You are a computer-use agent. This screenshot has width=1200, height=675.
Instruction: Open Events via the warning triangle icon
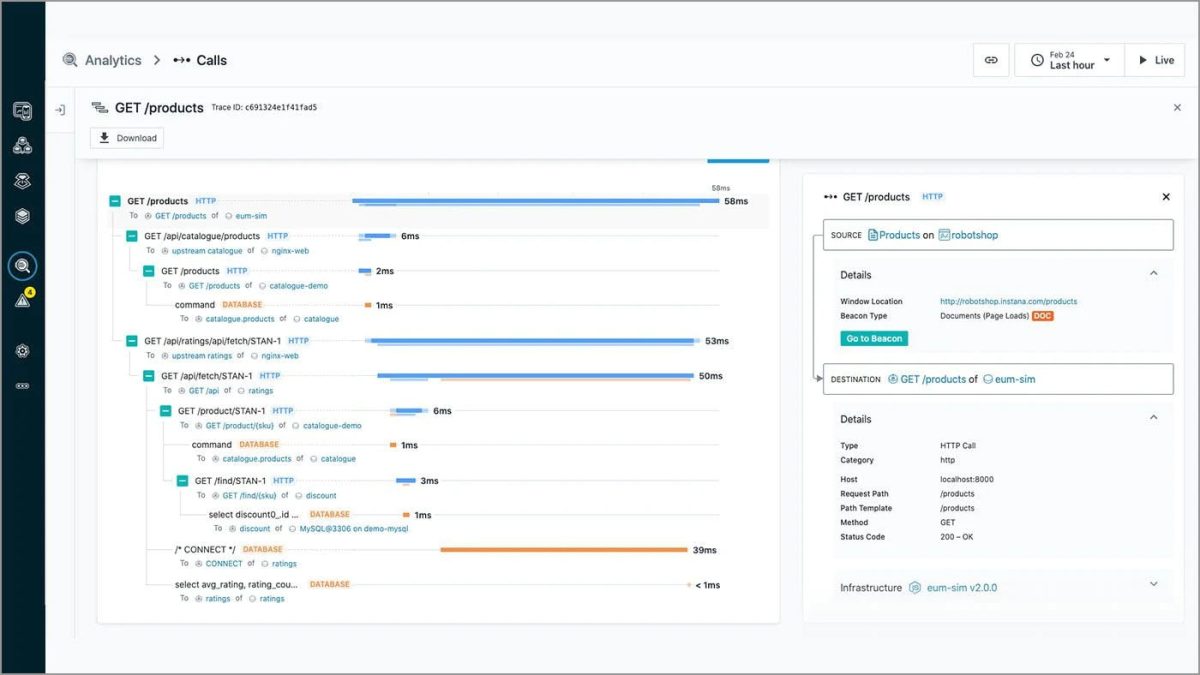tap(24, 302)
